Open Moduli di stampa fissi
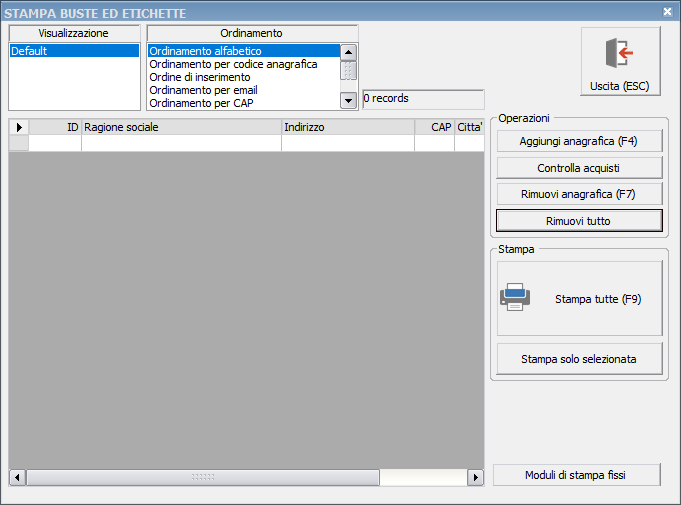Screen dimensions: 681x505 tap(576, 475)
